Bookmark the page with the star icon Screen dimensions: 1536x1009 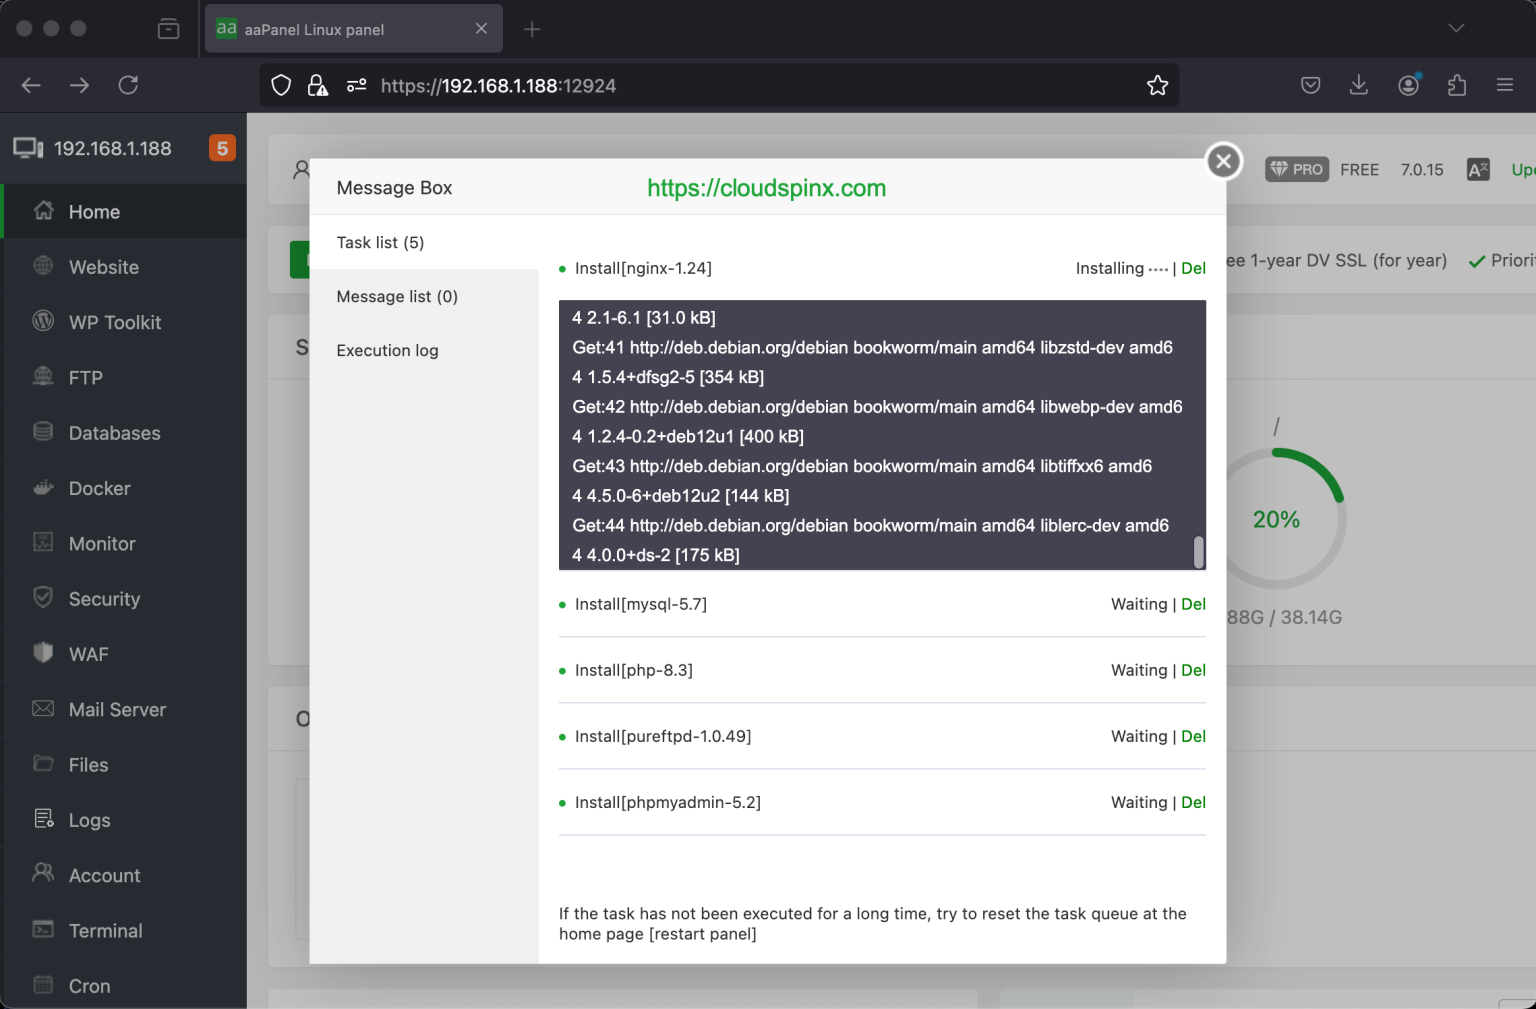pyautogui.click(x=1157, y=85)
